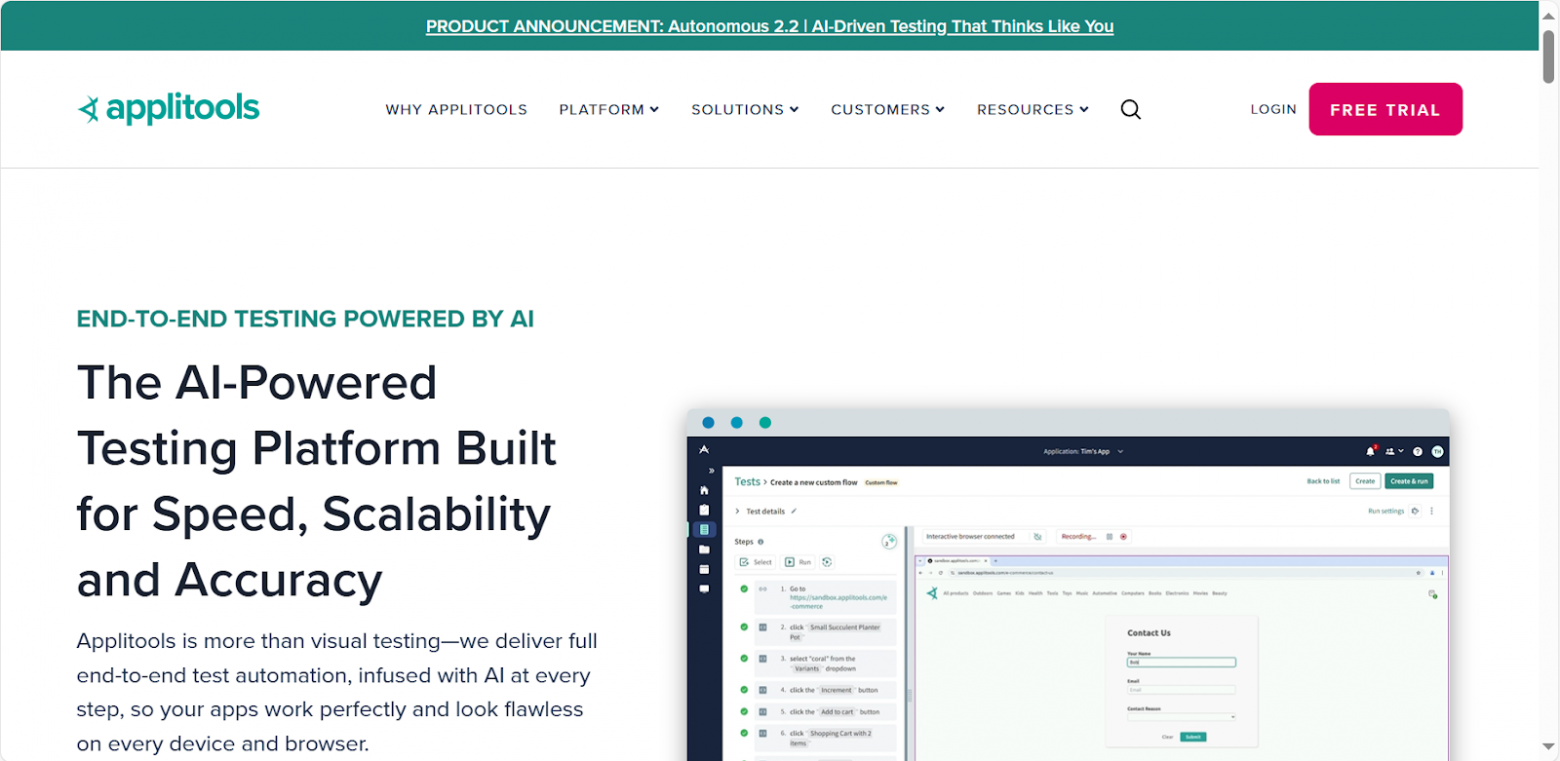Expand the SOLUTIONS dropdown menu
The image size is (1560, 761).
(x=745, y=110)
